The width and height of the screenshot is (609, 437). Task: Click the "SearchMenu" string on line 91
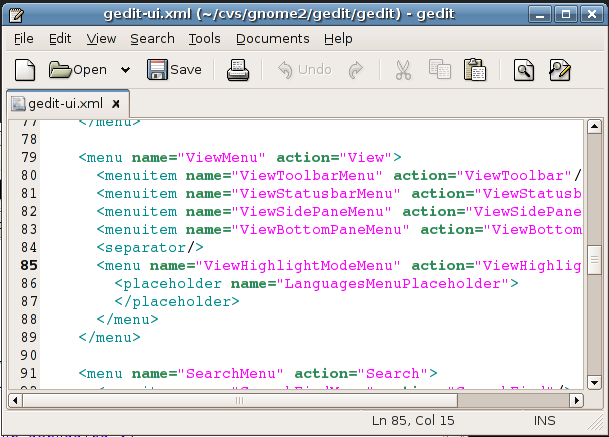point(230,374)
